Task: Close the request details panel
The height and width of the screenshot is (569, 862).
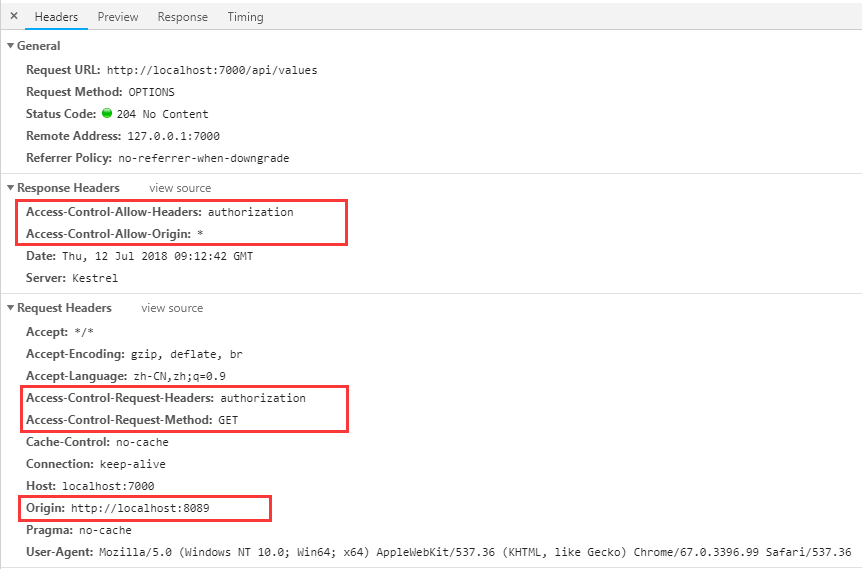Action: (14, 16)
